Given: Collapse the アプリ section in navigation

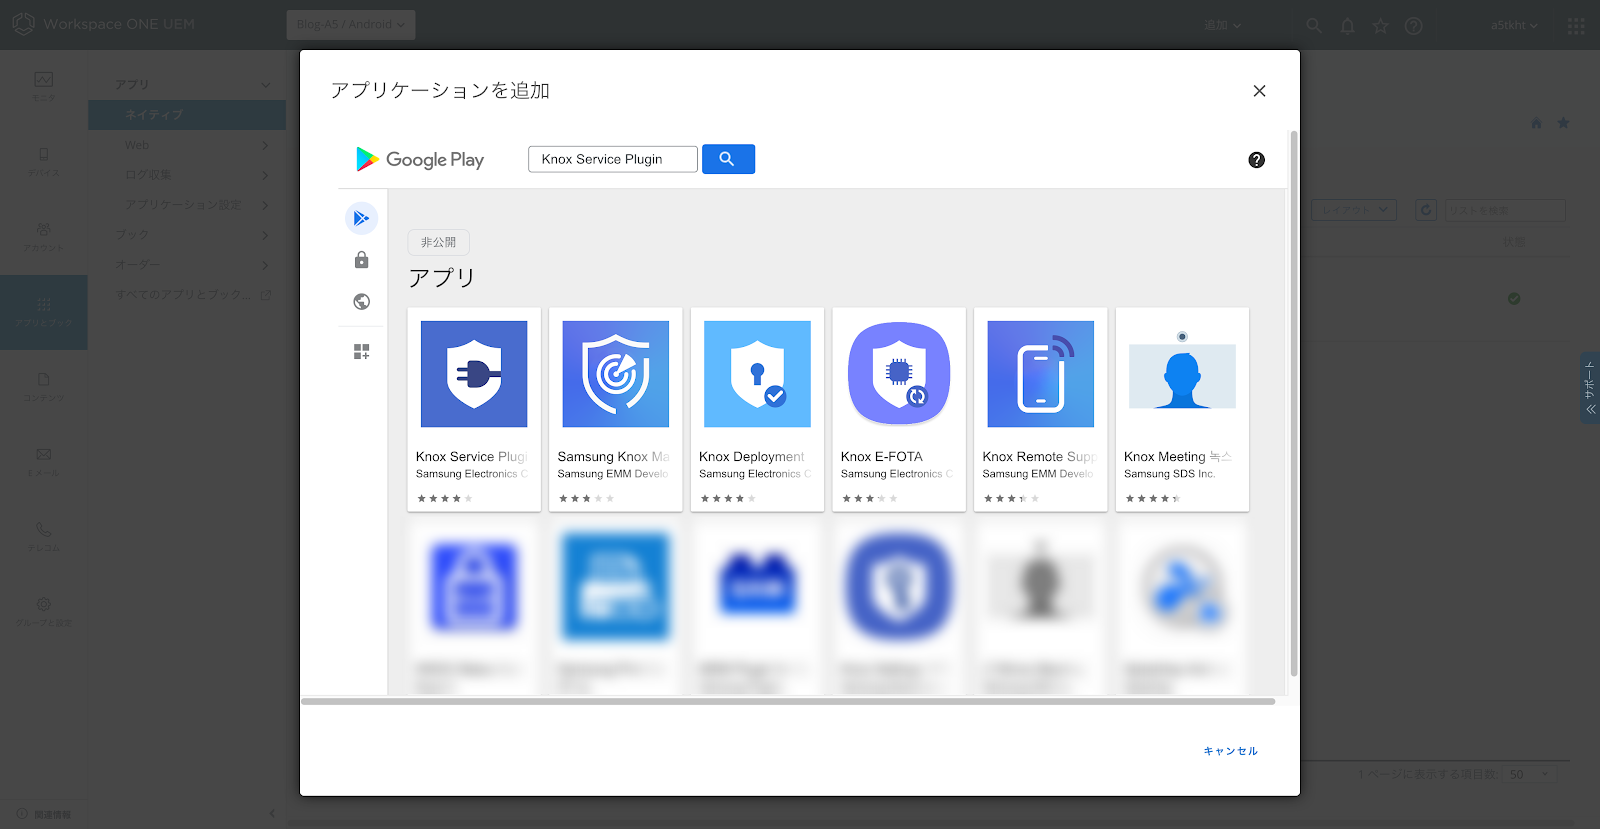Looking at the screenshot, I should (x=265, y=85).
